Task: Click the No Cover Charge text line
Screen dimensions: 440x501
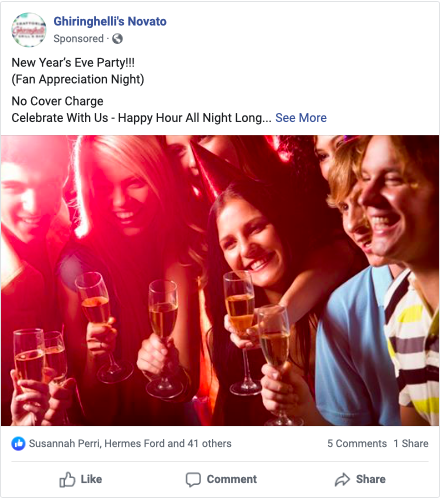Action: [57, 101]
